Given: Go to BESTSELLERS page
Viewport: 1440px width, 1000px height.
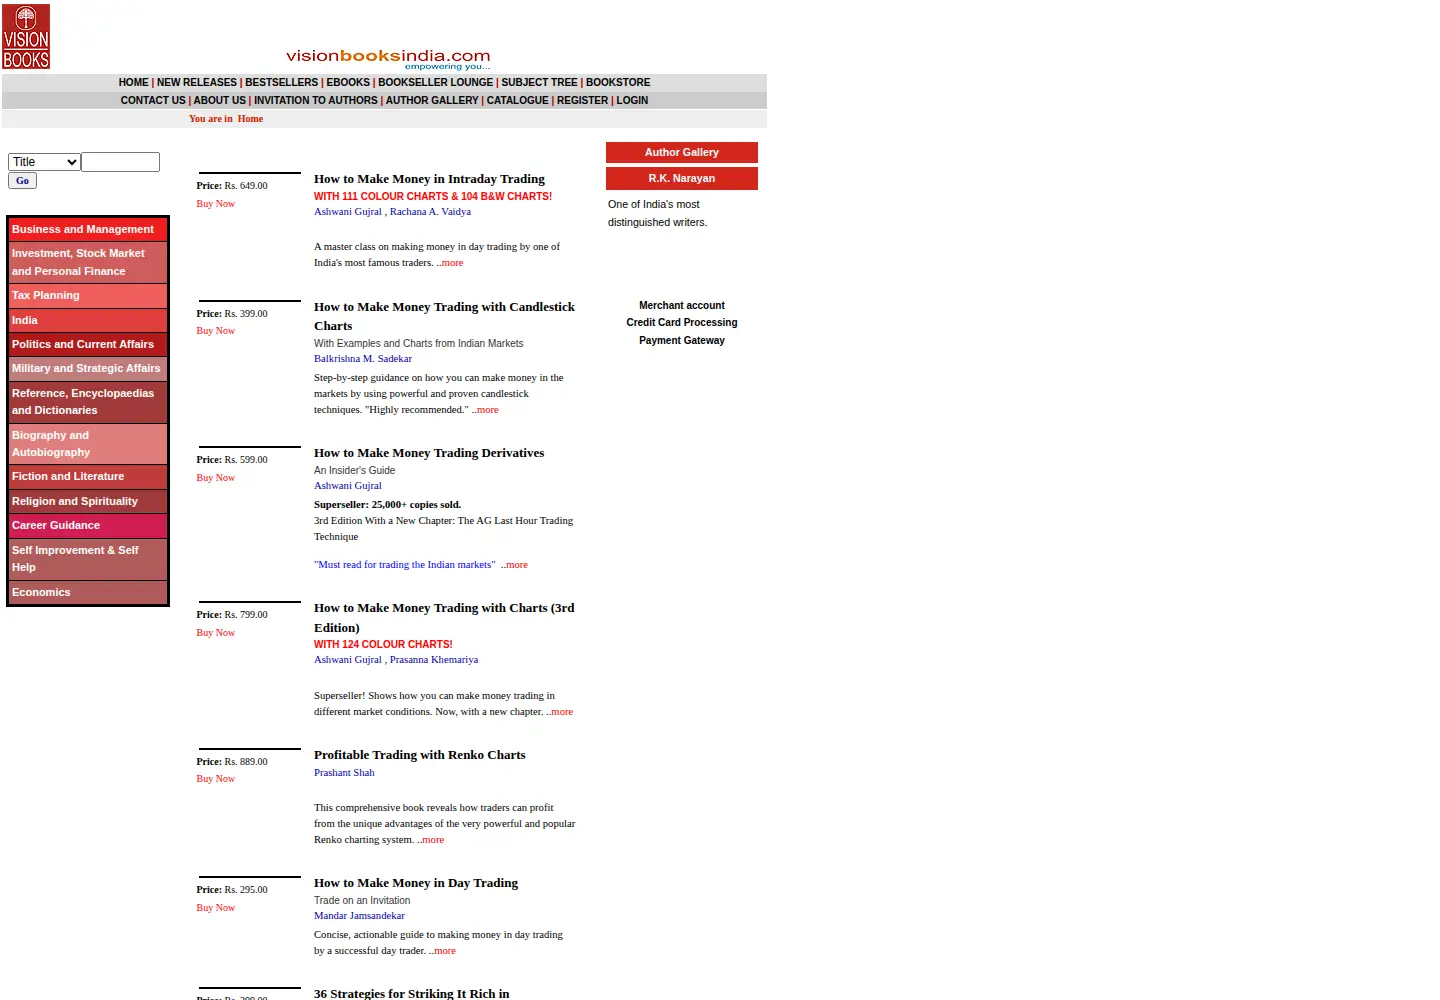Looking at the screenshot, I should click(282, 83).
